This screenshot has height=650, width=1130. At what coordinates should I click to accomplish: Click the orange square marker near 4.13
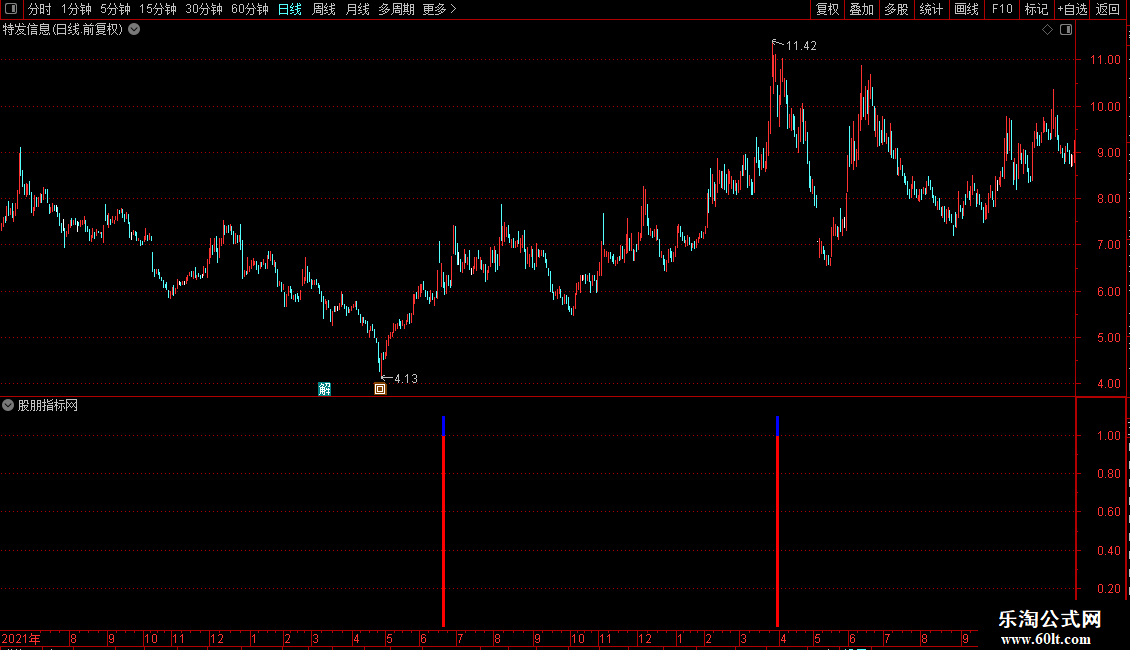tap(380, 389)
